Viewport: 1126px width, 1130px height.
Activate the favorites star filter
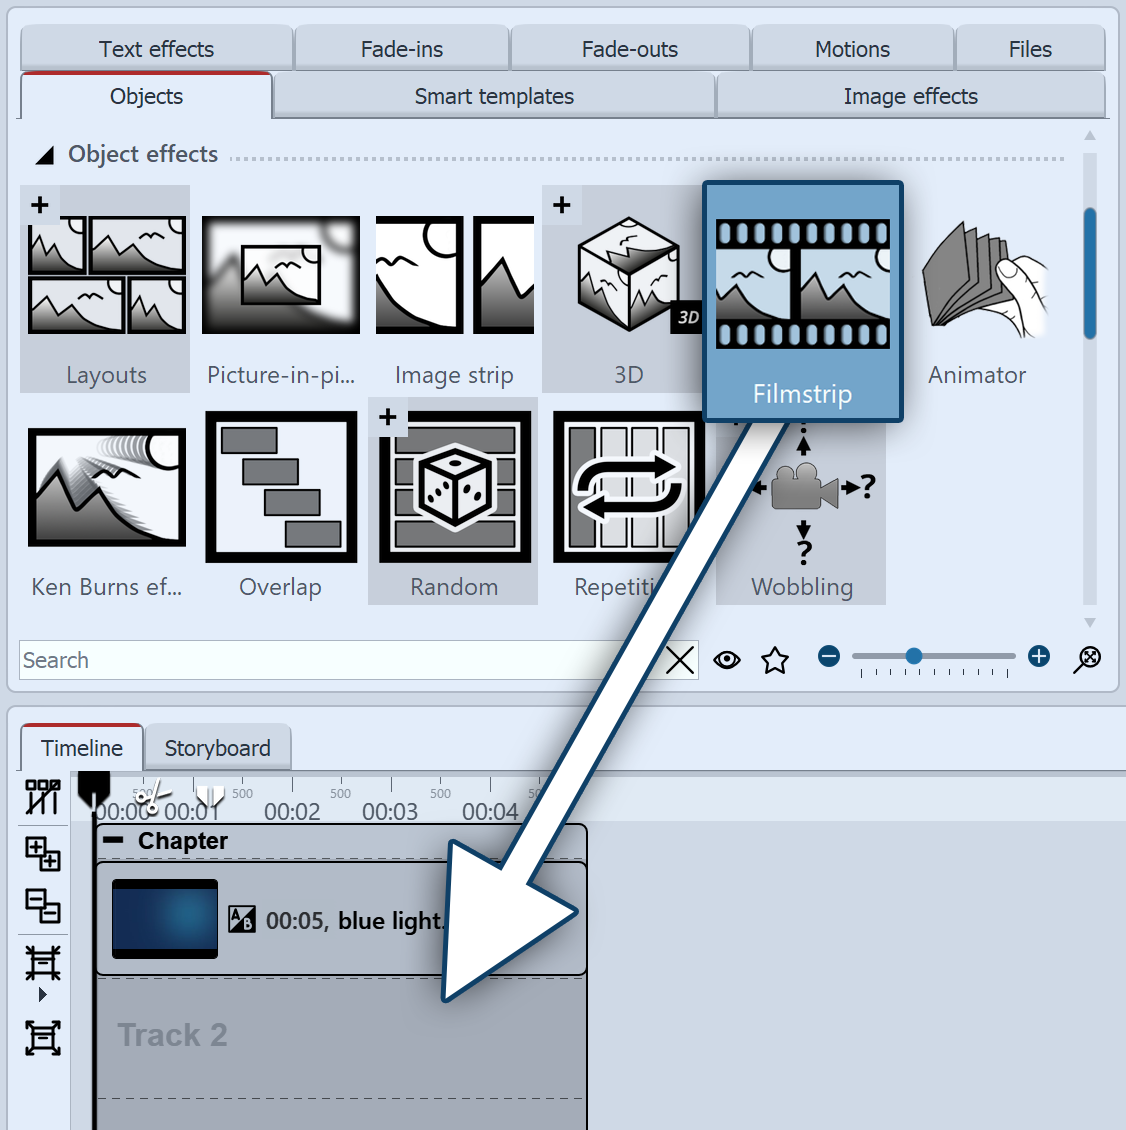point(775,659)
